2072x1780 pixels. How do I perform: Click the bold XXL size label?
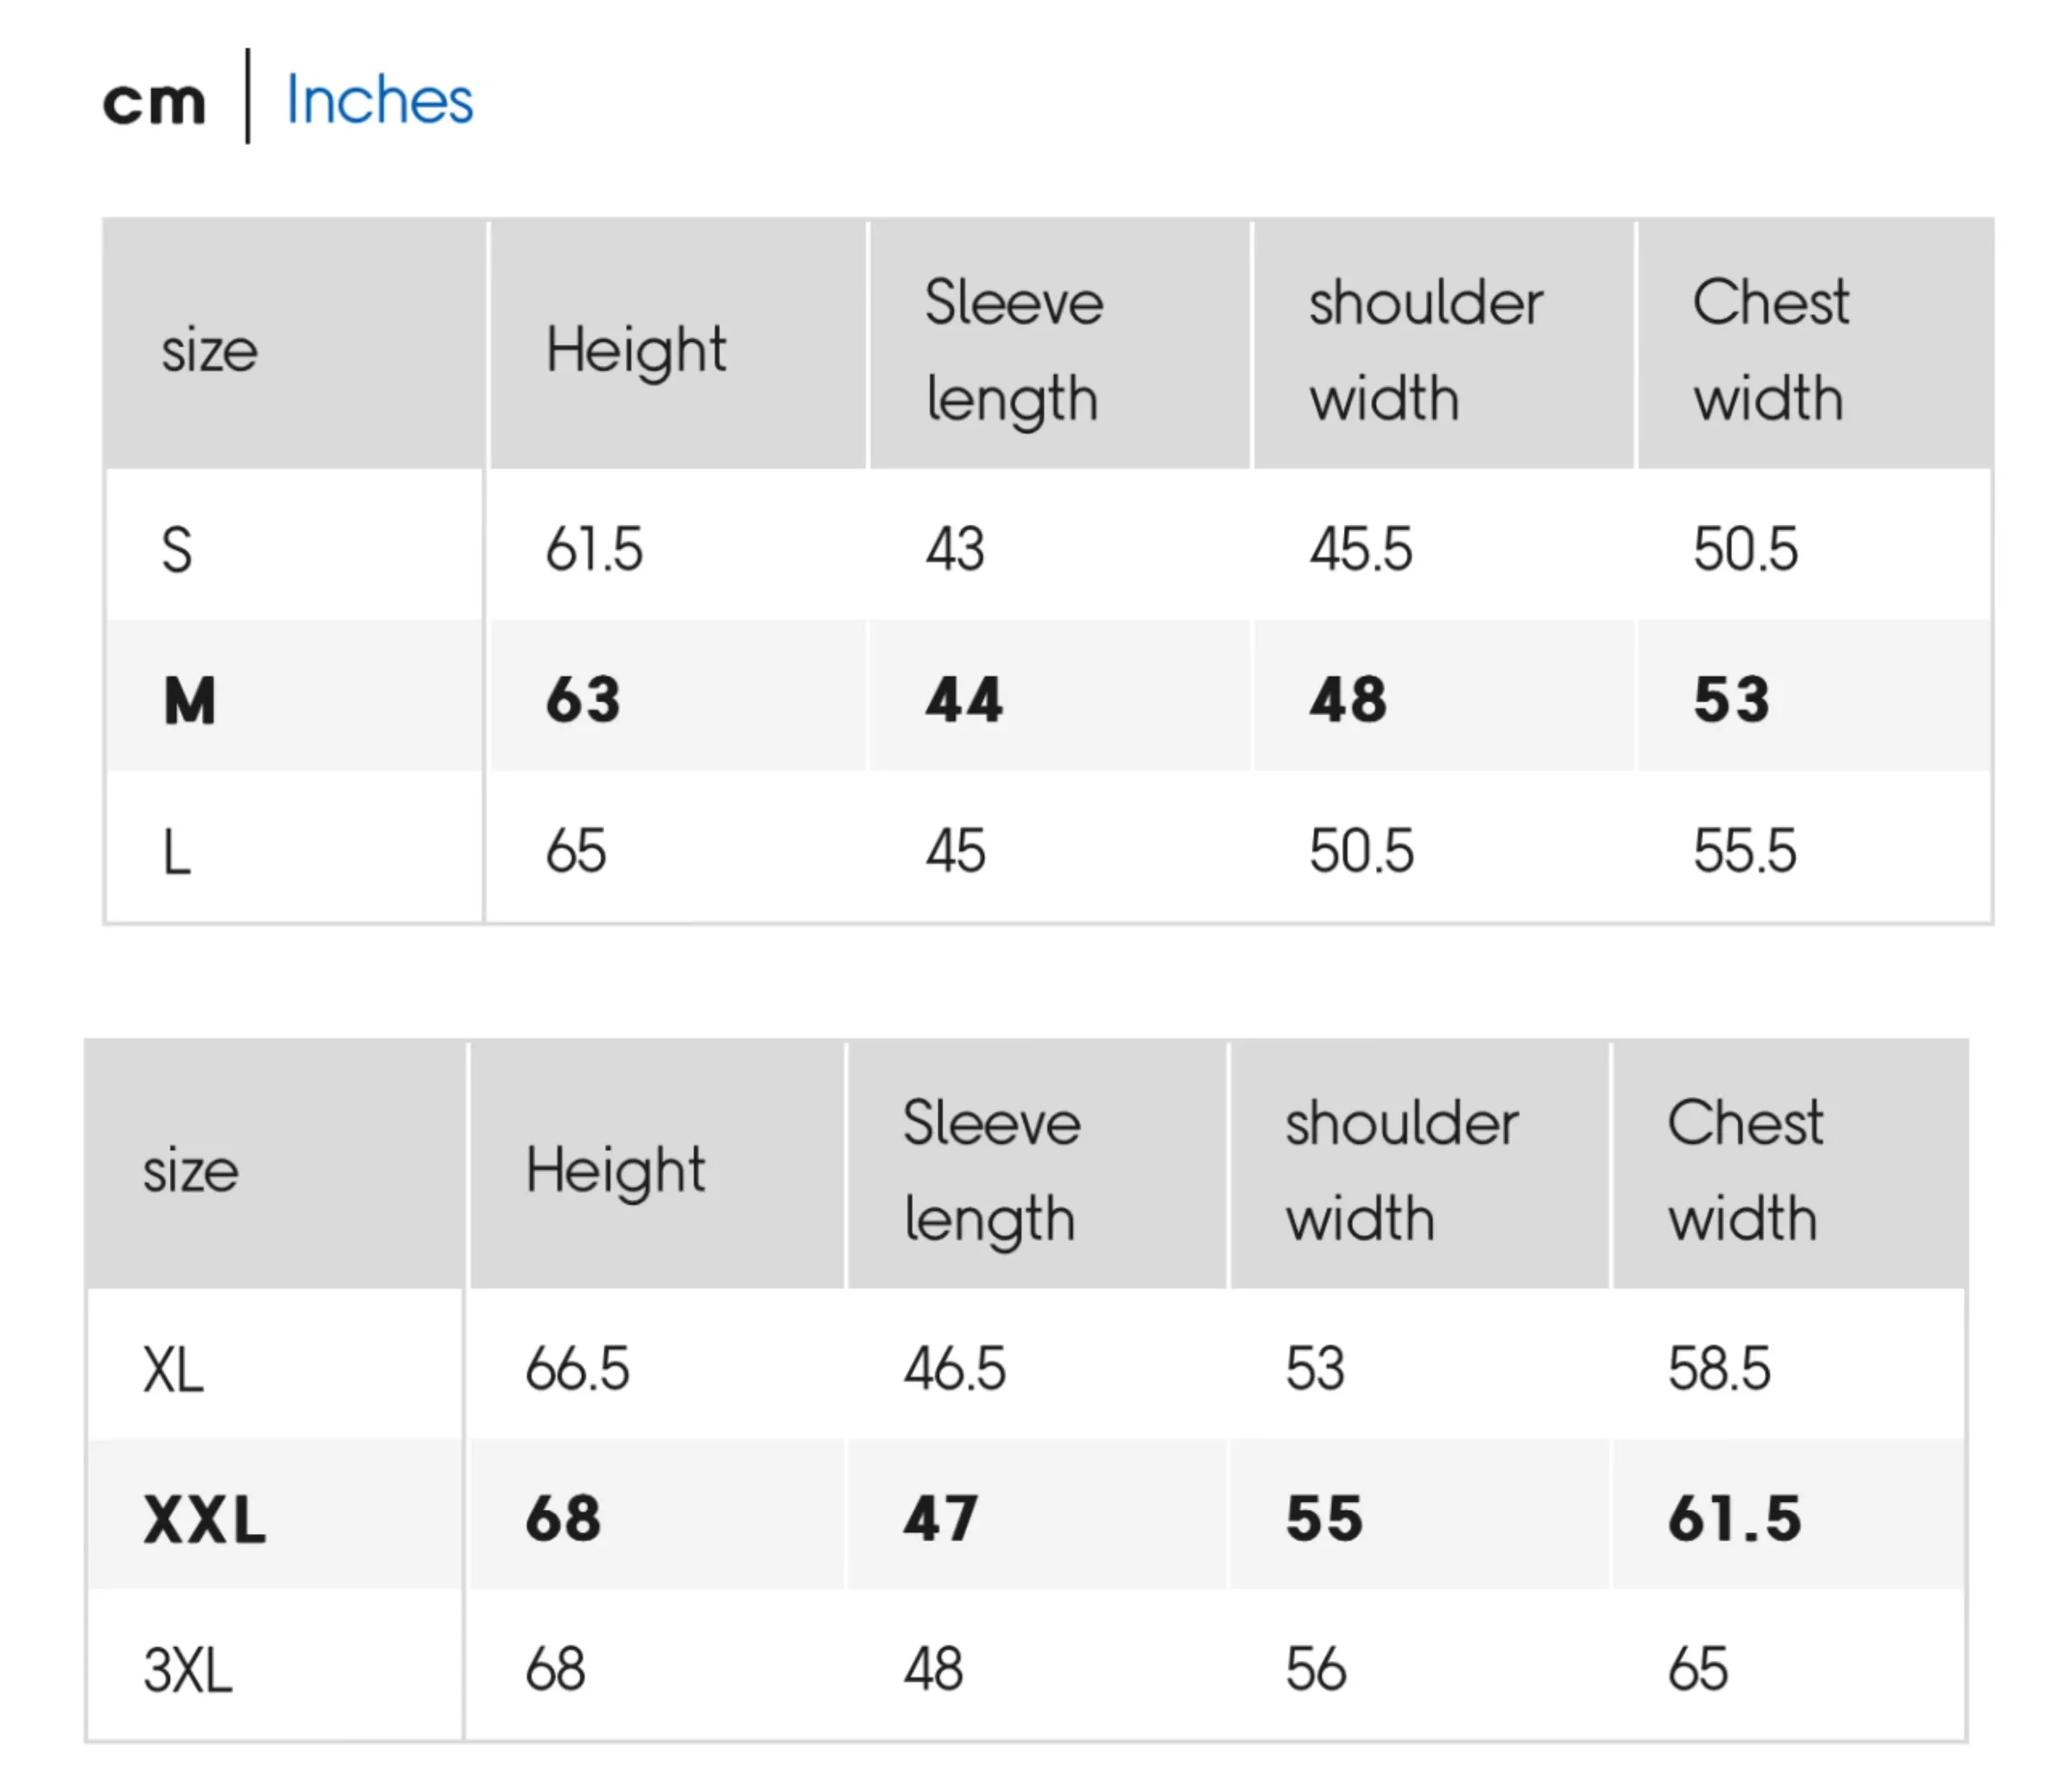tap(205, 1520)
